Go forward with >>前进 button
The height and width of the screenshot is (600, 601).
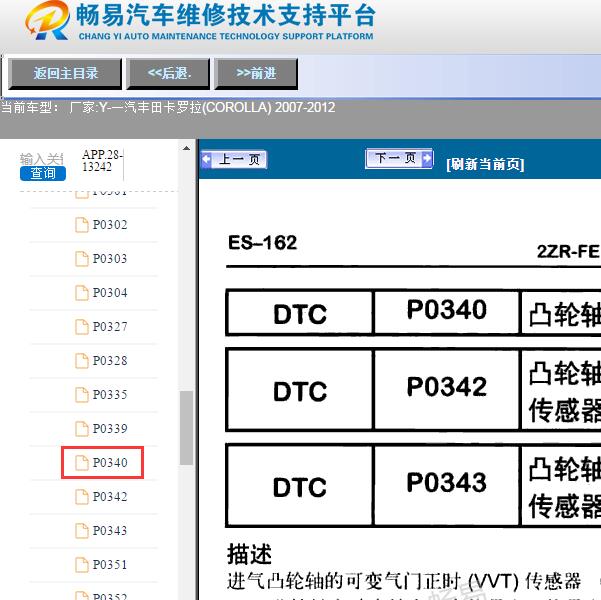[x=256, y=74]
